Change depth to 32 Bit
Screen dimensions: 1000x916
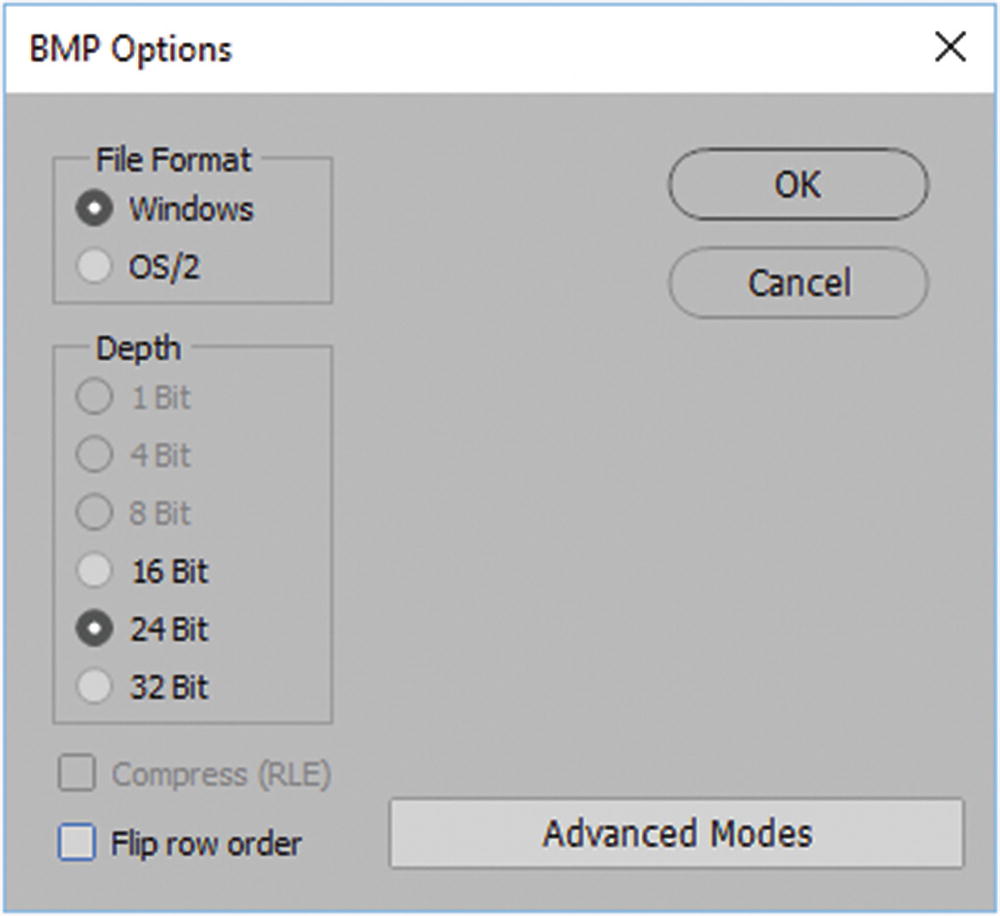click(x=95, y=687)
